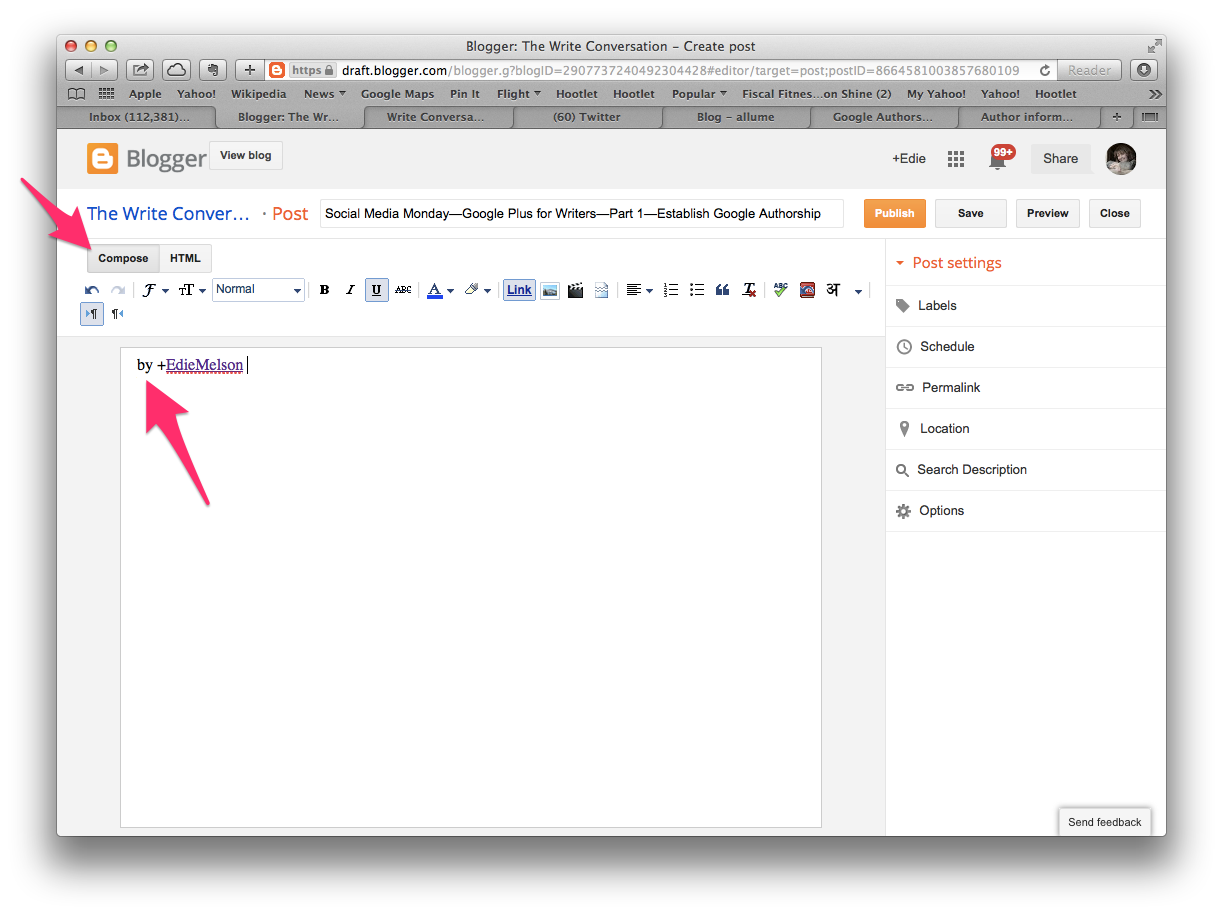Open the Normal paragraph format dropdown
1223x915 pixels.
(258, 290)
